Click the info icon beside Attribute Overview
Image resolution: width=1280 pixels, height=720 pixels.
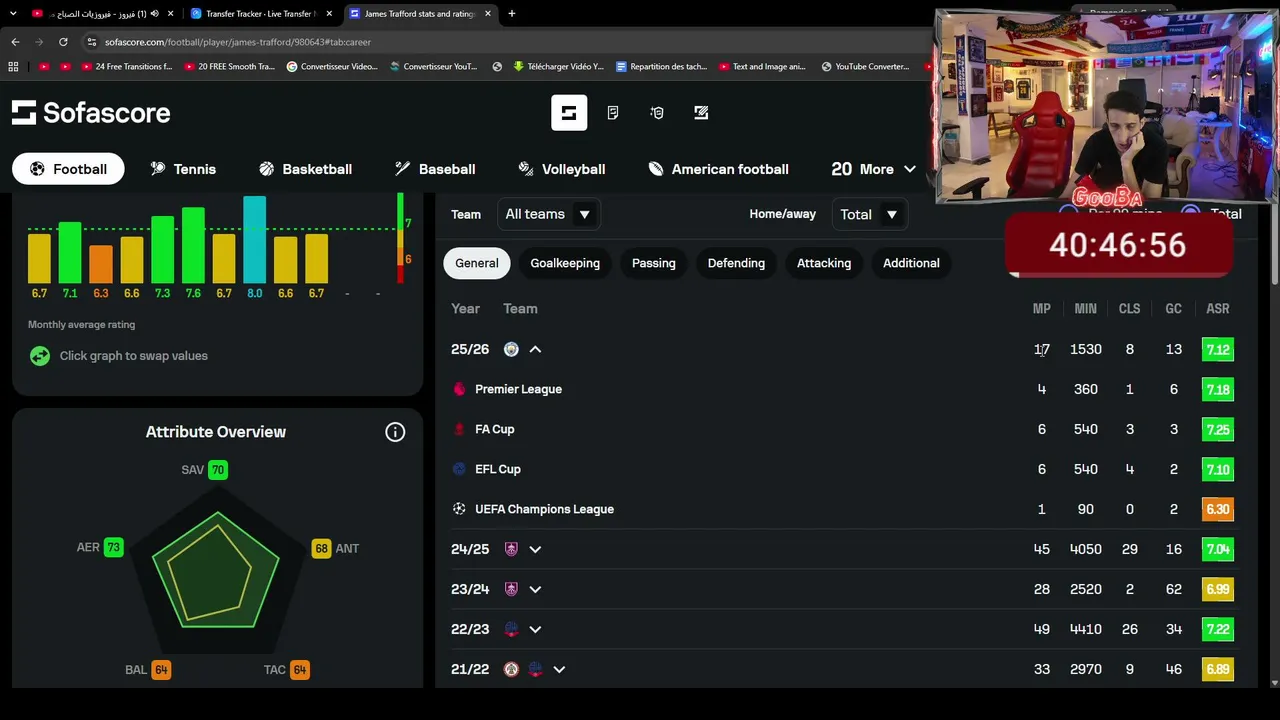395,432
